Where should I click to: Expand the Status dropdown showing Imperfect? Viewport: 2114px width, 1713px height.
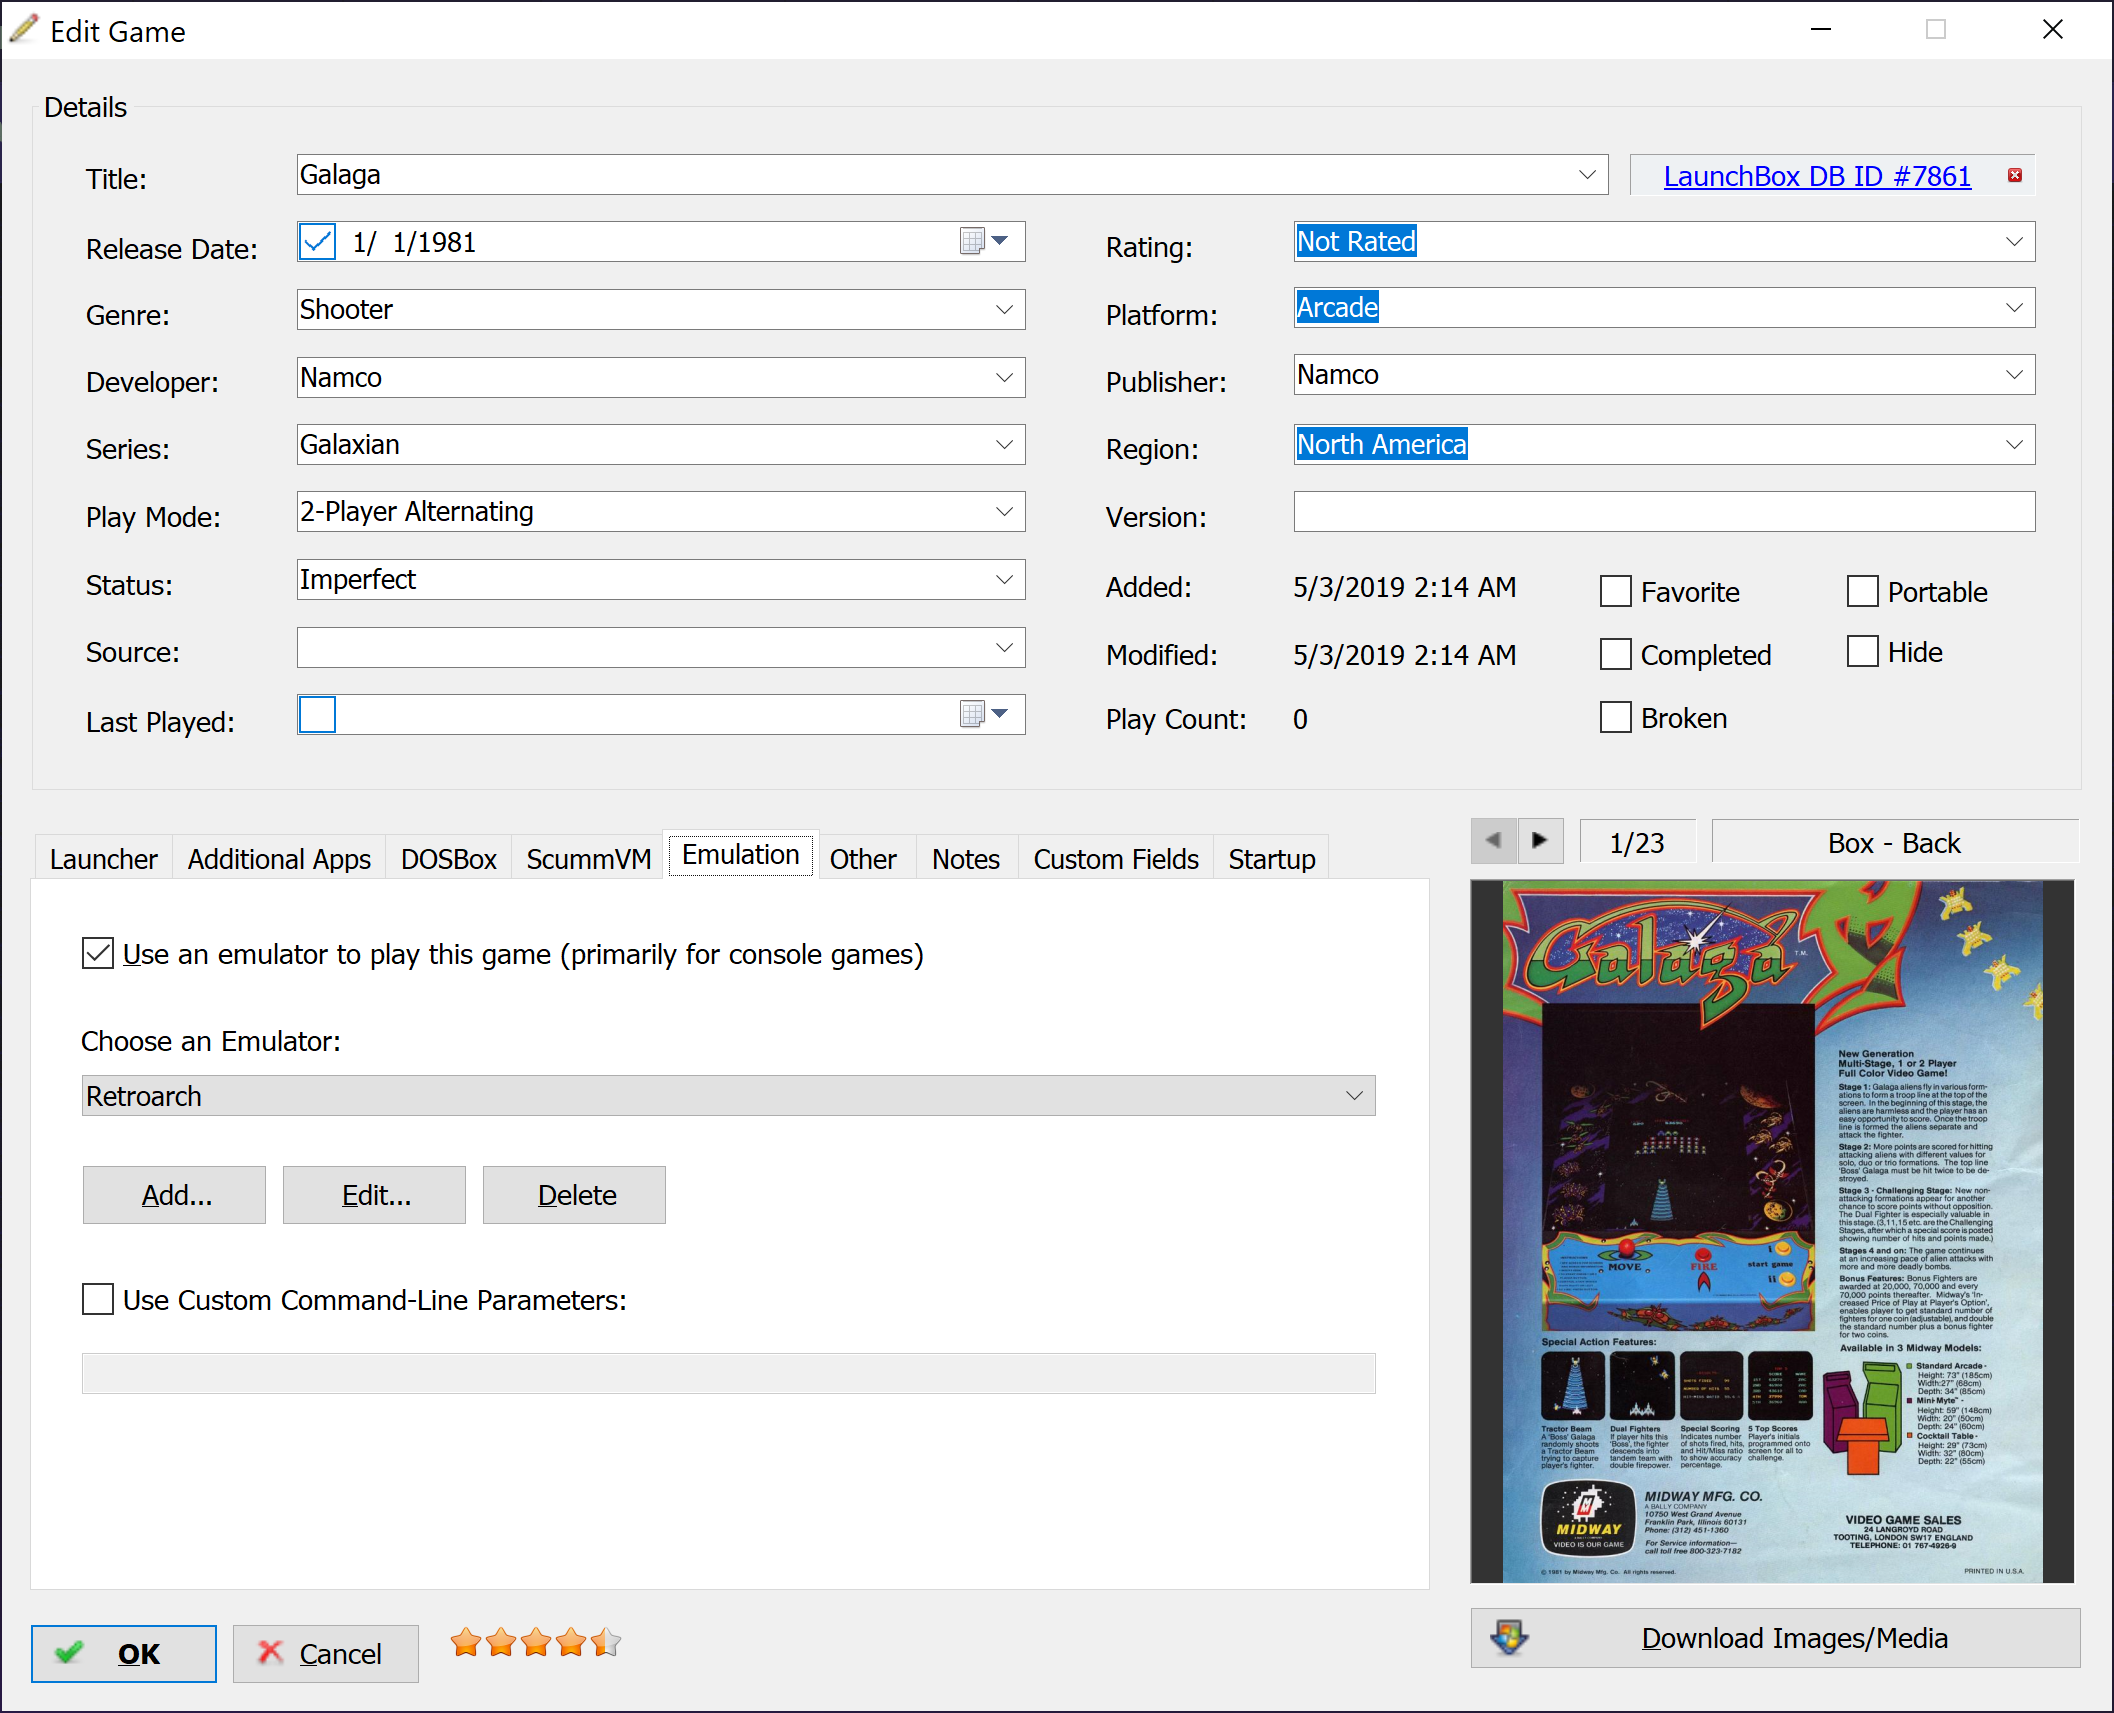click(x=1005, y=580)
